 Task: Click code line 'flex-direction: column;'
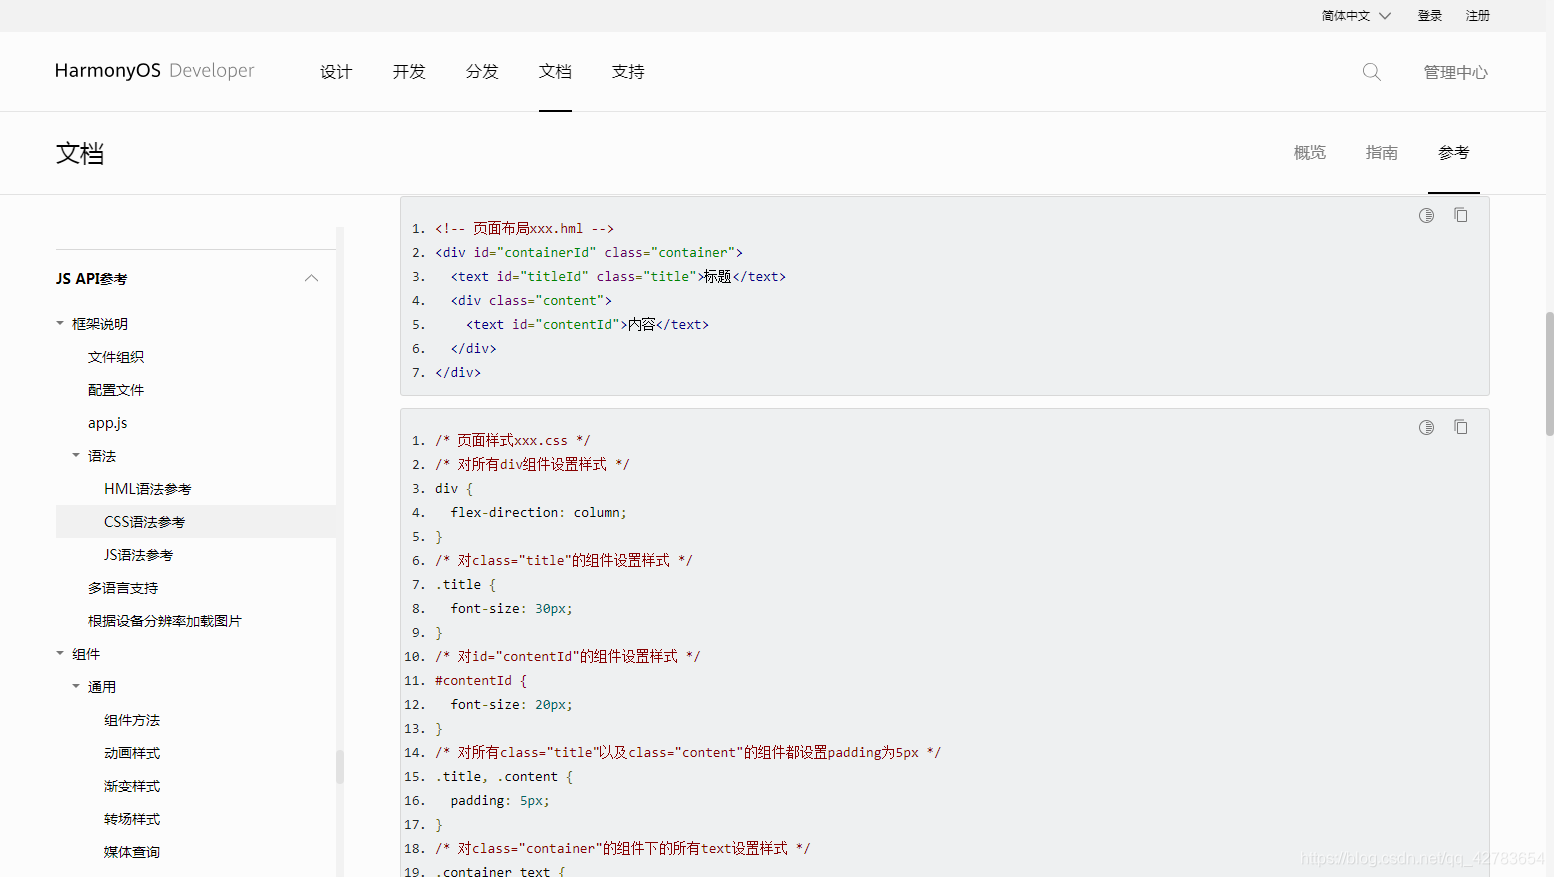point(539,512)
